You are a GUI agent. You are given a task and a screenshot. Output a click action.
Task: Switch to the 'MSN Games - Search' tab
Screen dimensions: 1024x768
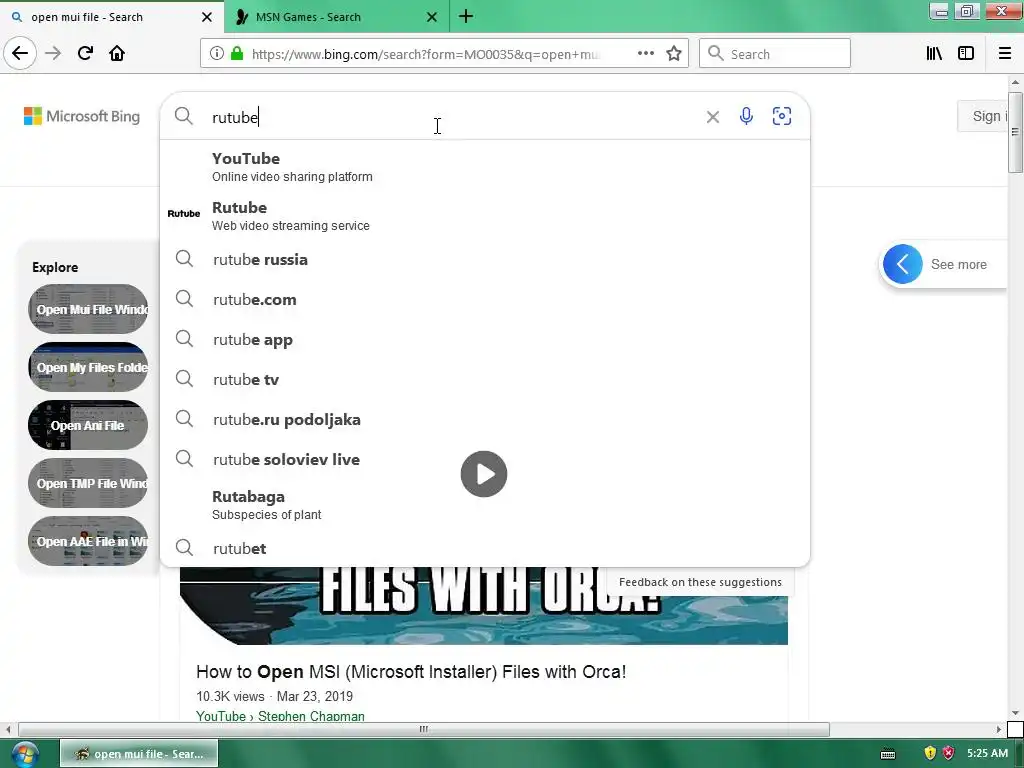click(x=336, y=16)
